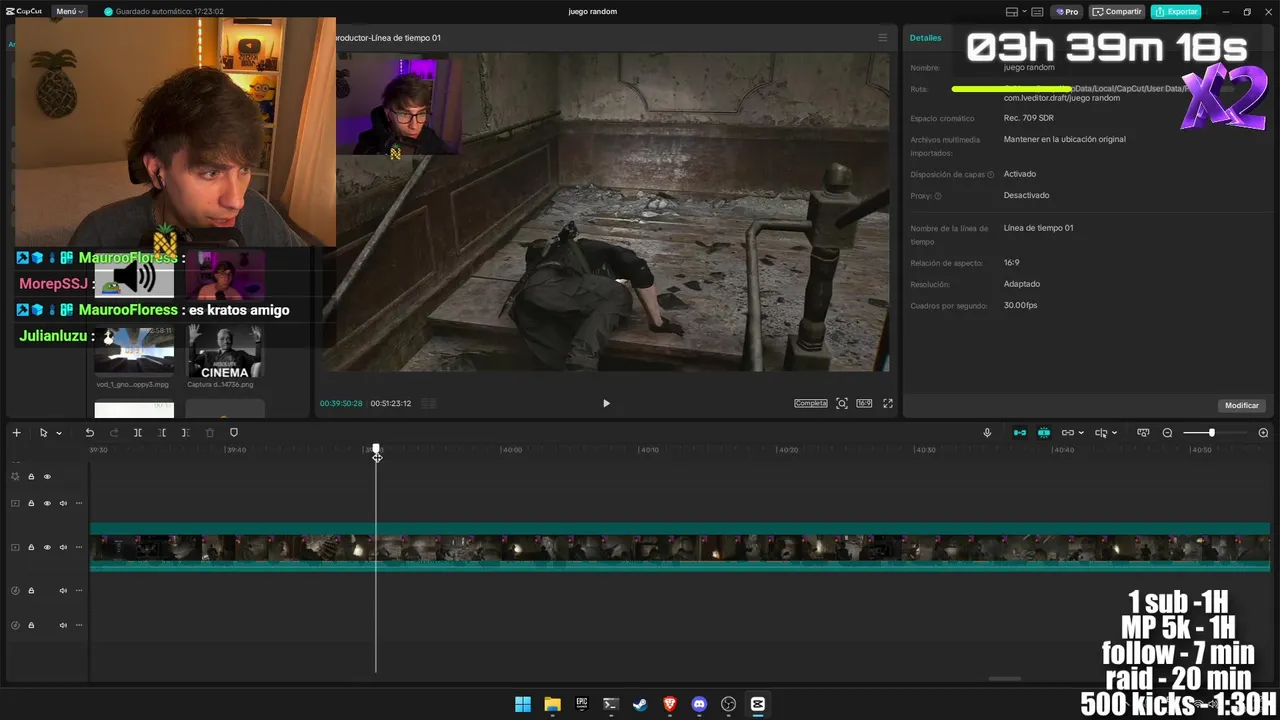
Task: Open Epic Games Launcher from the taskbar
Action: click(581, 704)
